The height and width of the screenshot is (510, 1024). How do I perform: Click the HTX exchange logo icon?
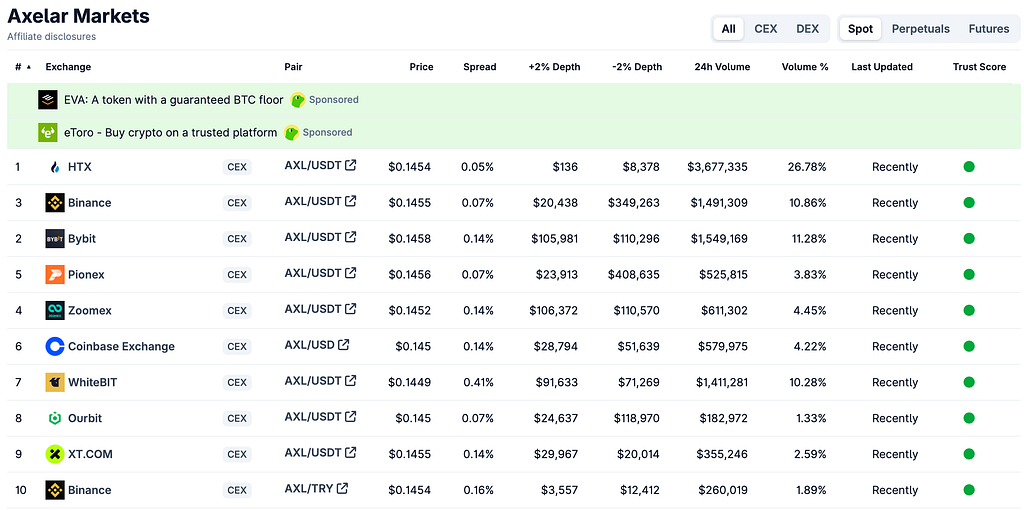55,167
